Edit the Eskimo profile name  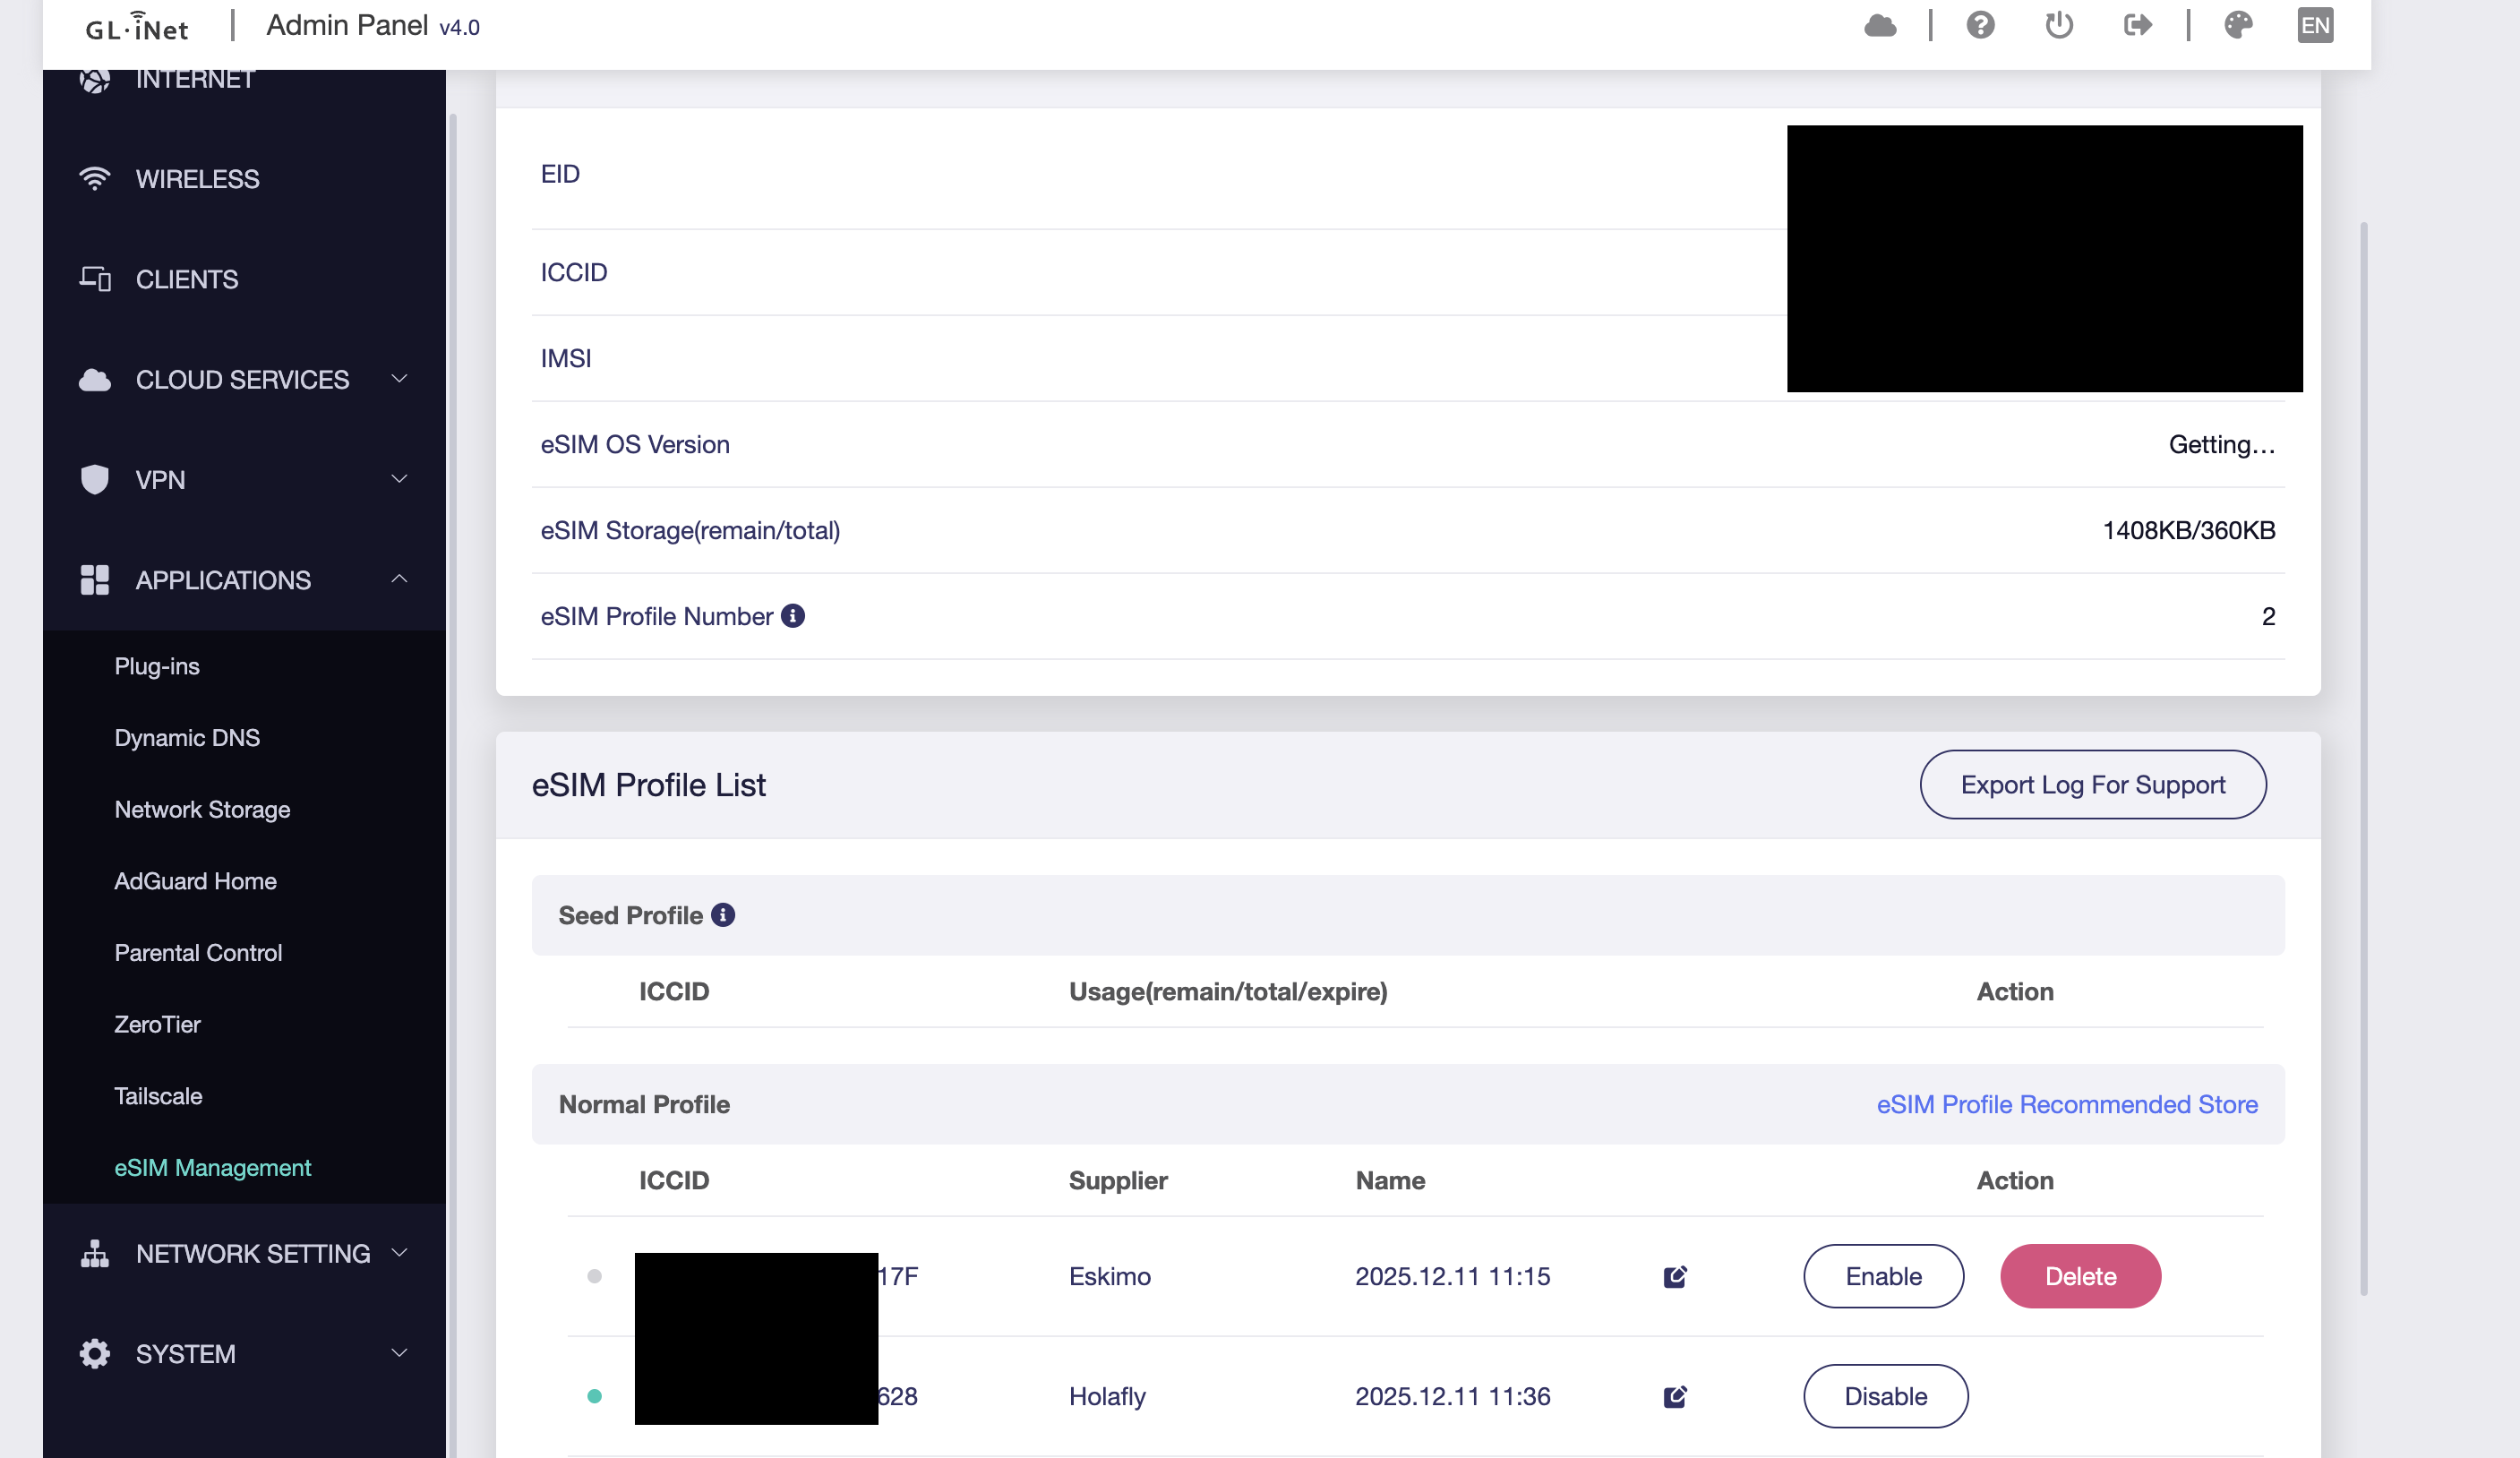(1675, 1277)
